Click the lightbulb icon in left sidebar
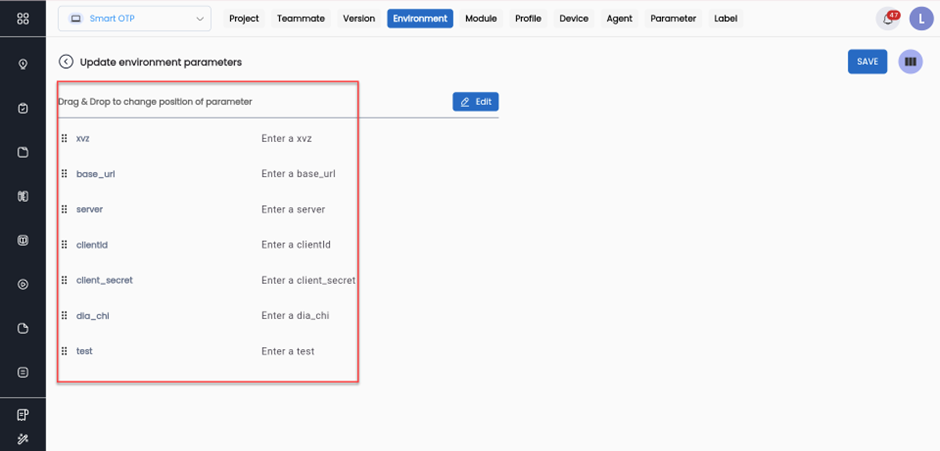Viewport: 940px width, 451px height. click(23, 64)
